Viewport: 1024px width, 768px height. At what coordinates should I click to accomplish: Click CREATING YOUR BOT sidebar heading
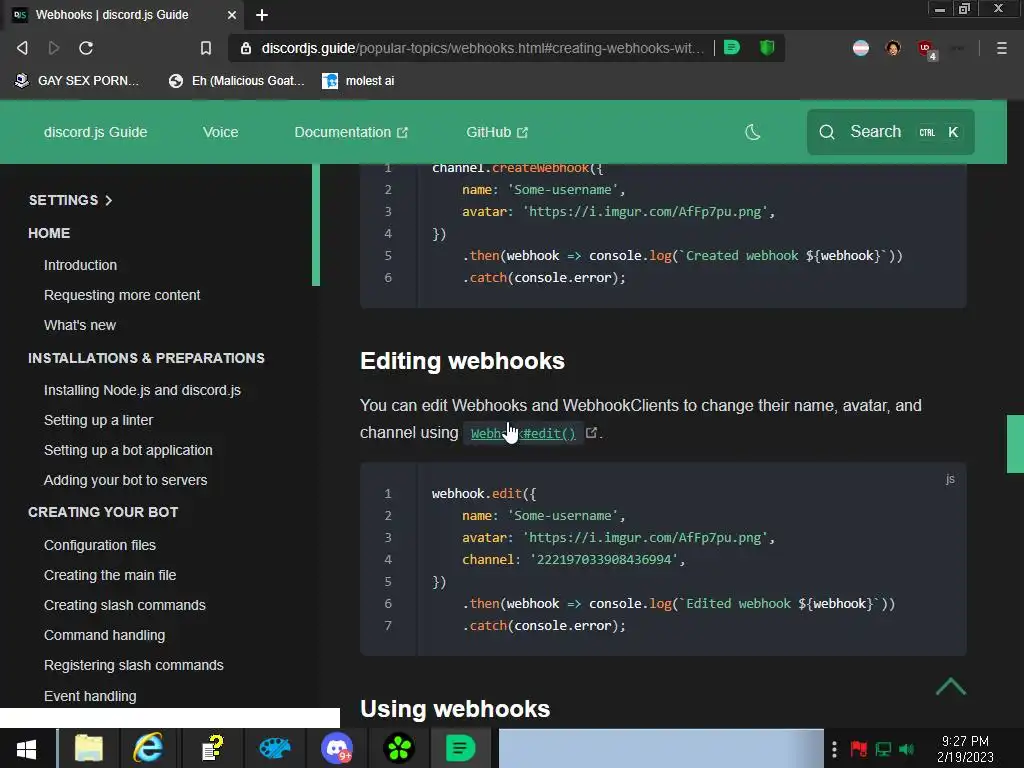pyautogui.click(x=103, y=512)
